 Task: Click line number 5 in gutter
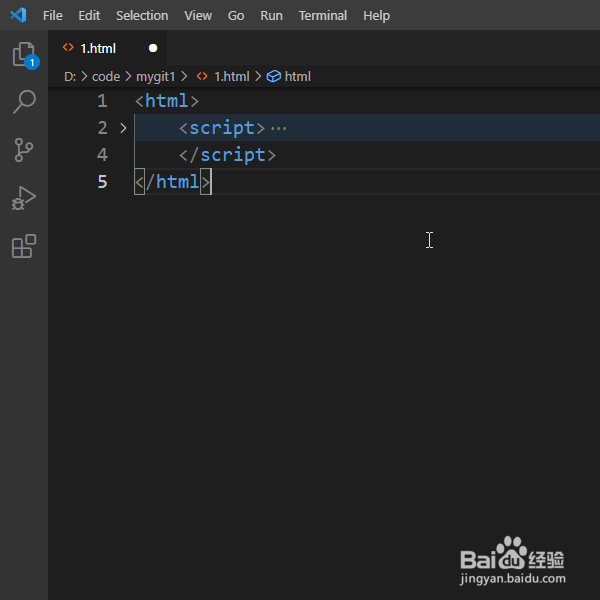(102, 181)
